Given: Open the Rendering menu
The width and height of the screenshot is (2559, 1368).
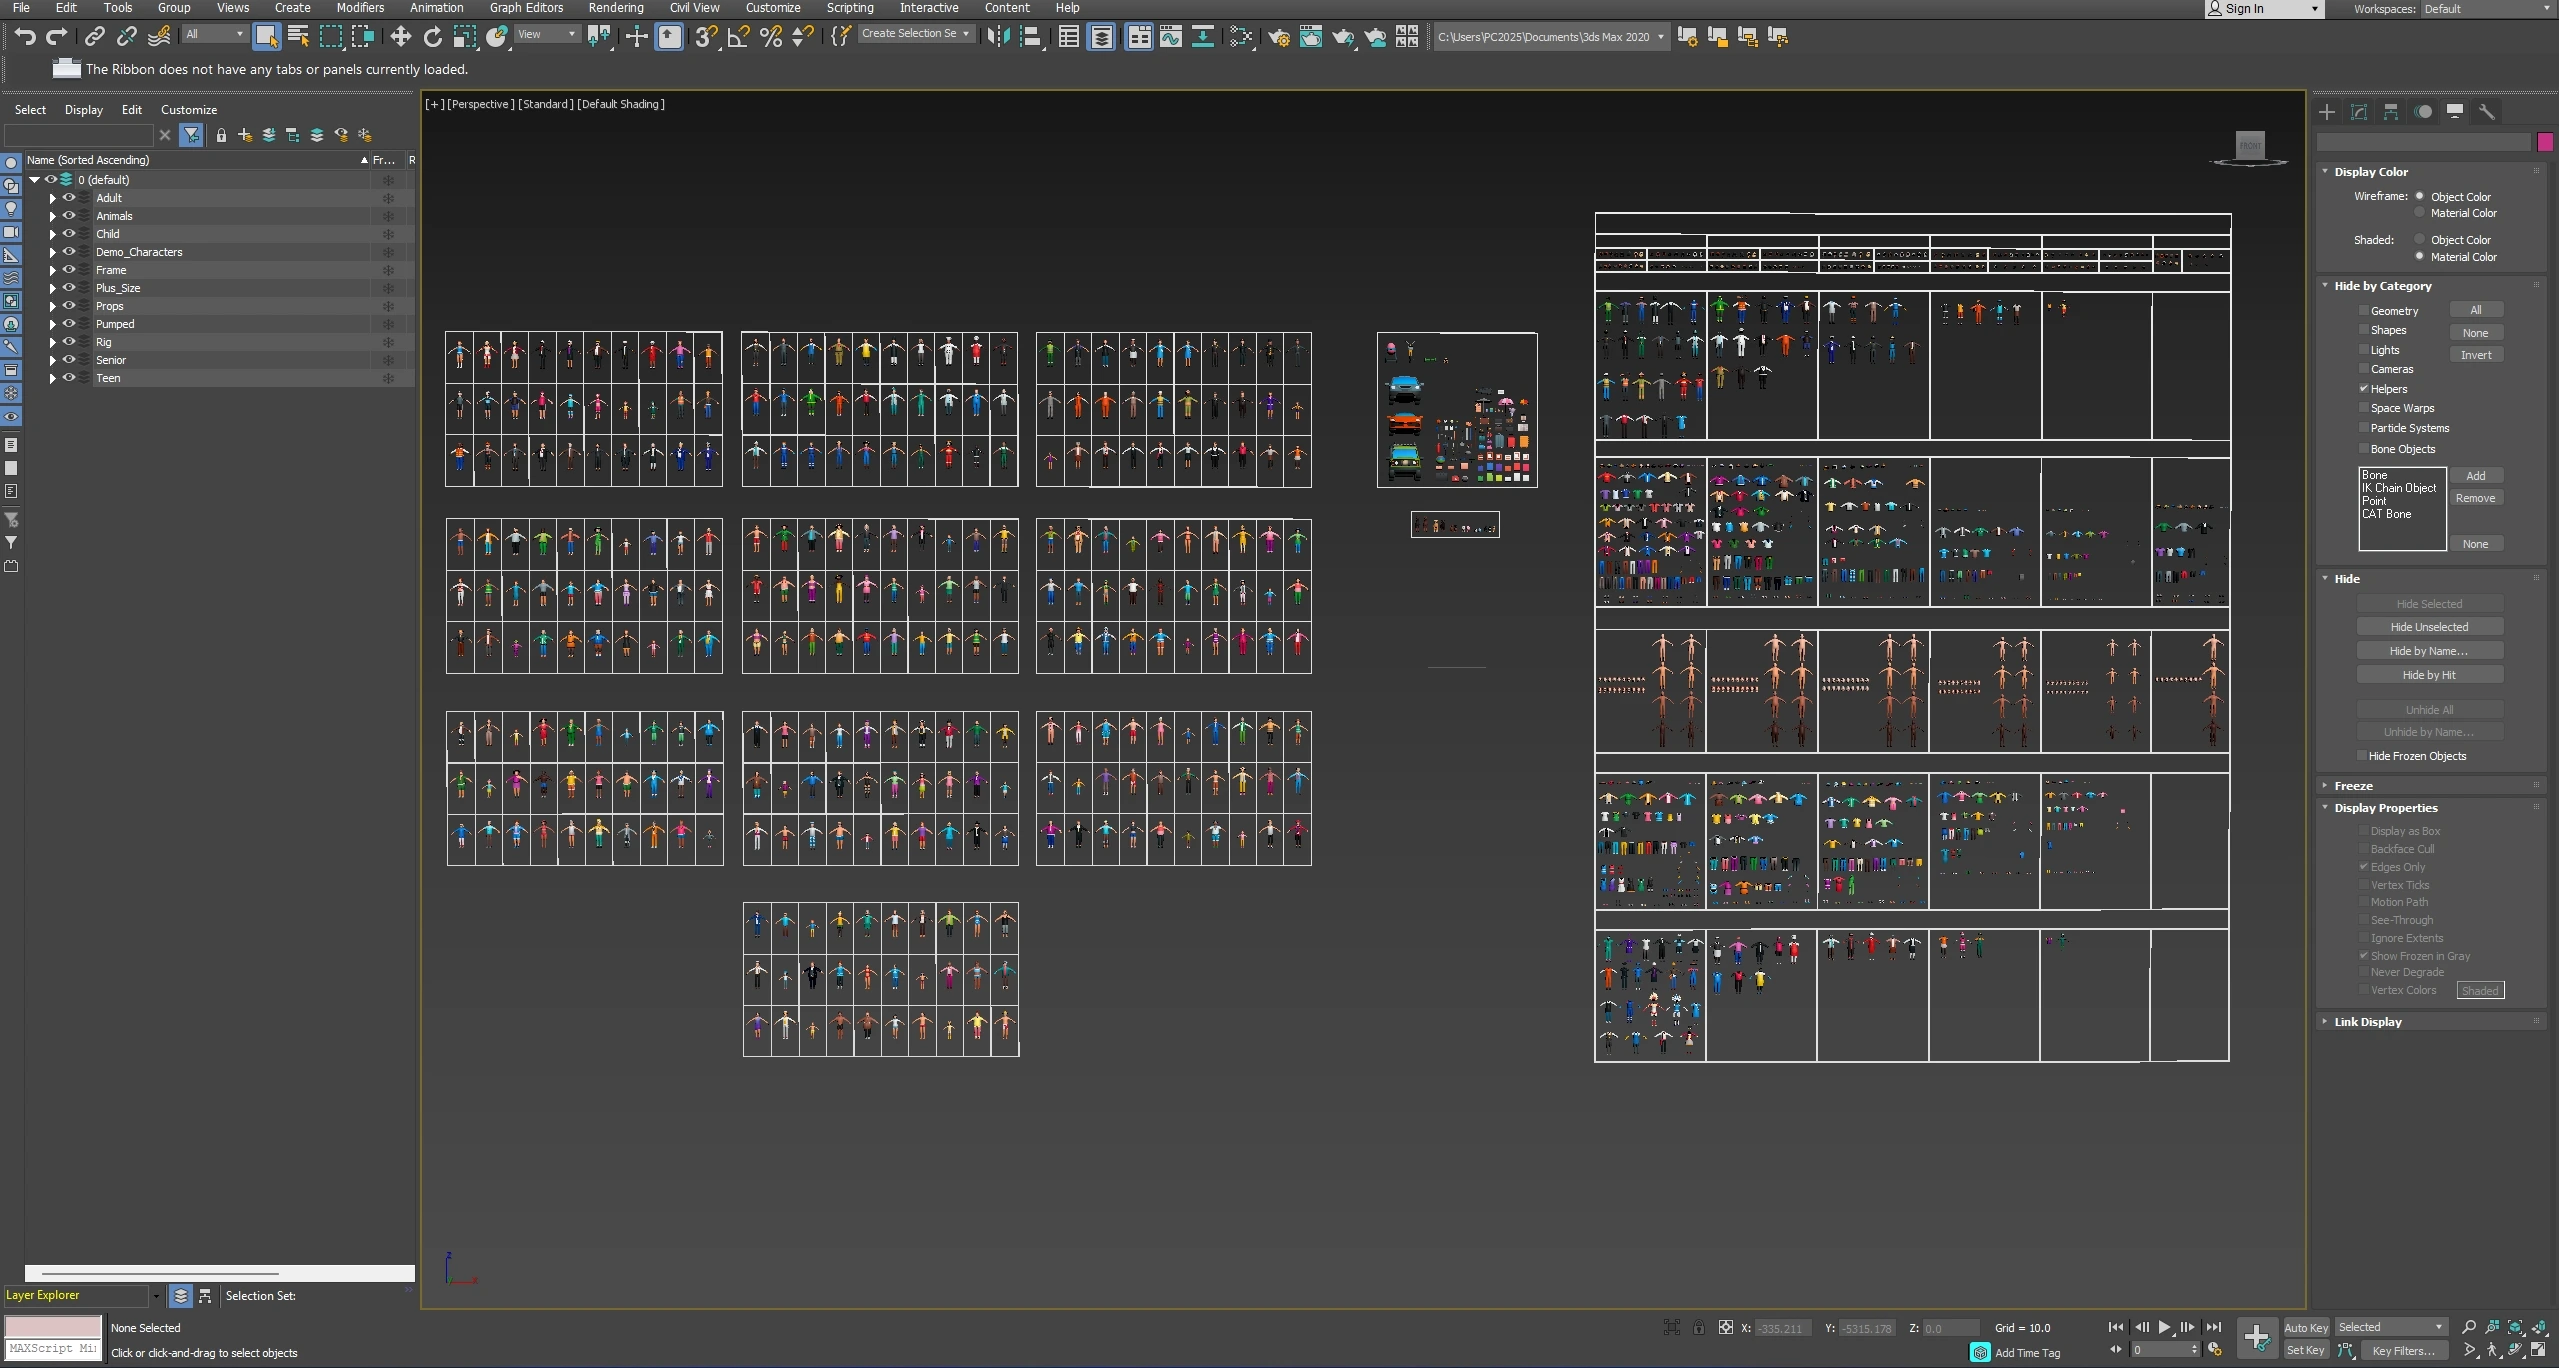Looking at the screenshot, I should point(615,8).
